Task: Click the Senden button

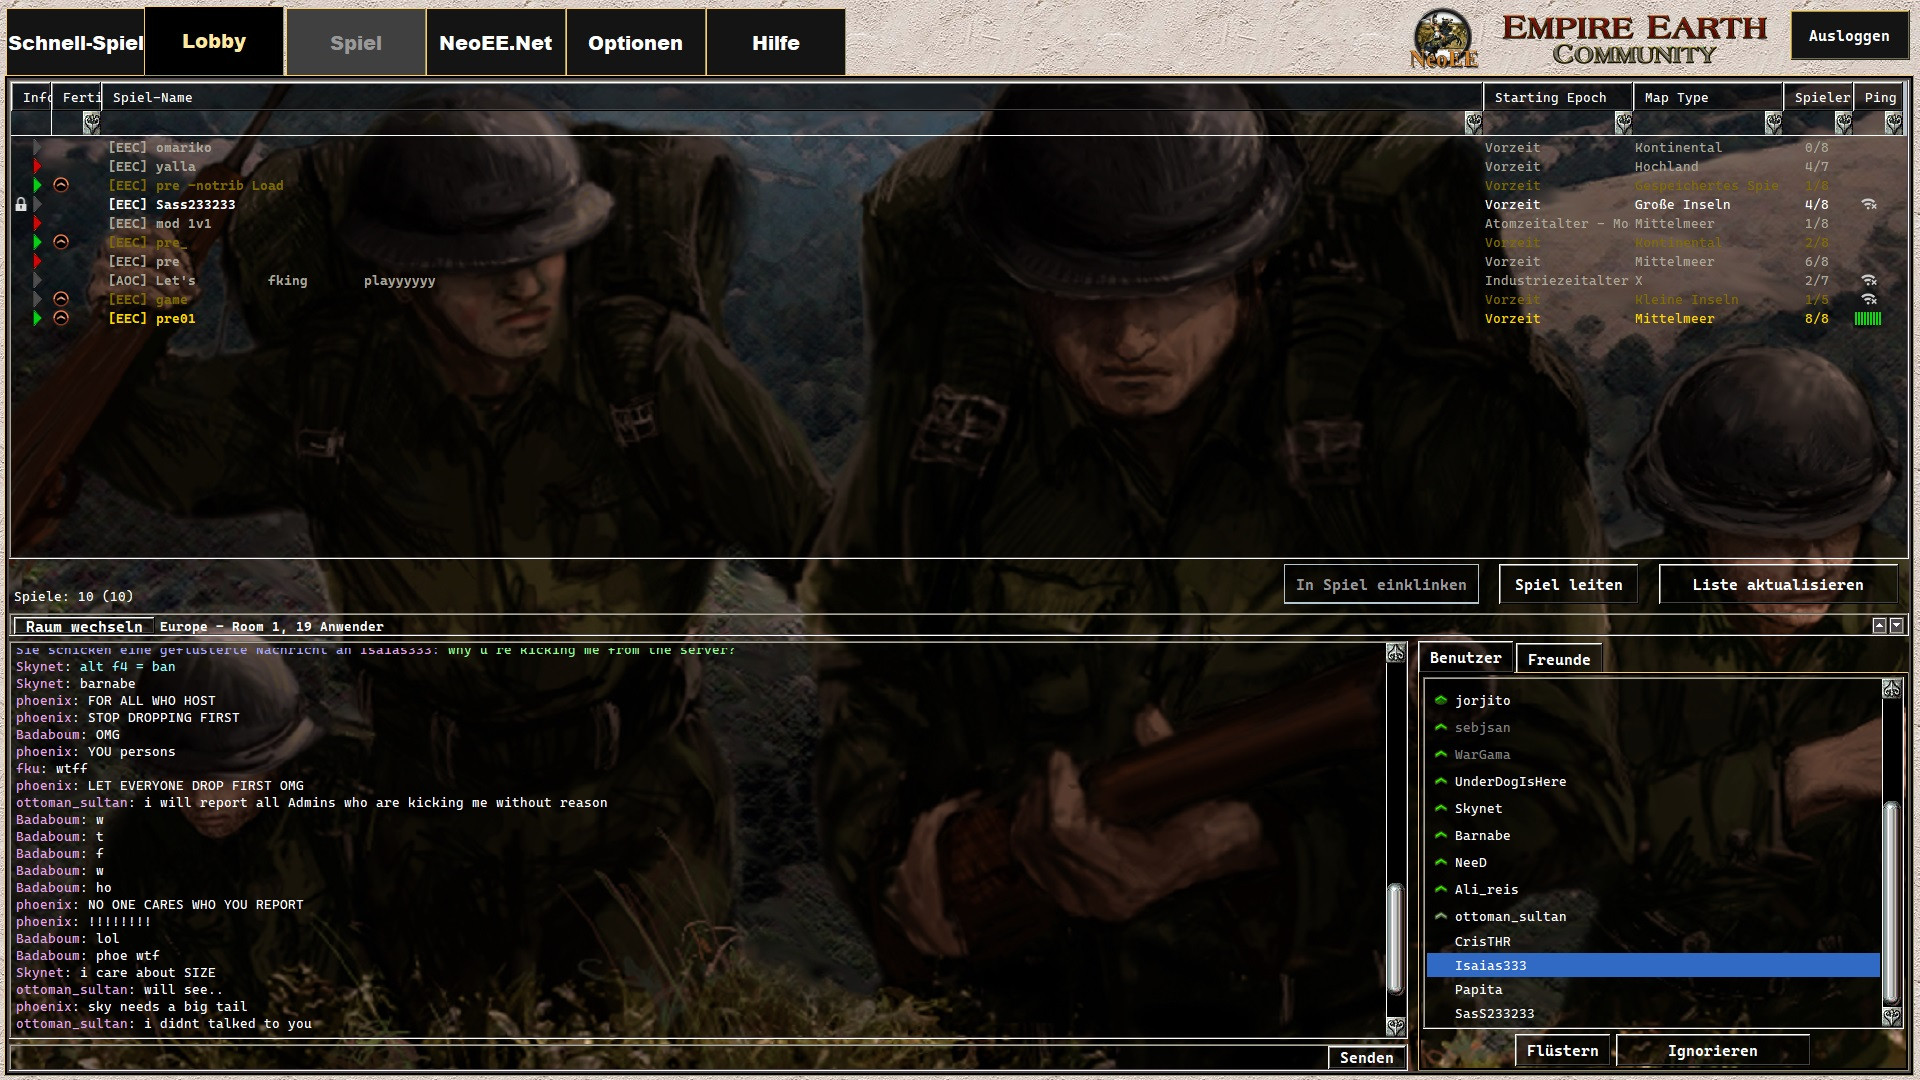Action: [x=1366, y=1058]
